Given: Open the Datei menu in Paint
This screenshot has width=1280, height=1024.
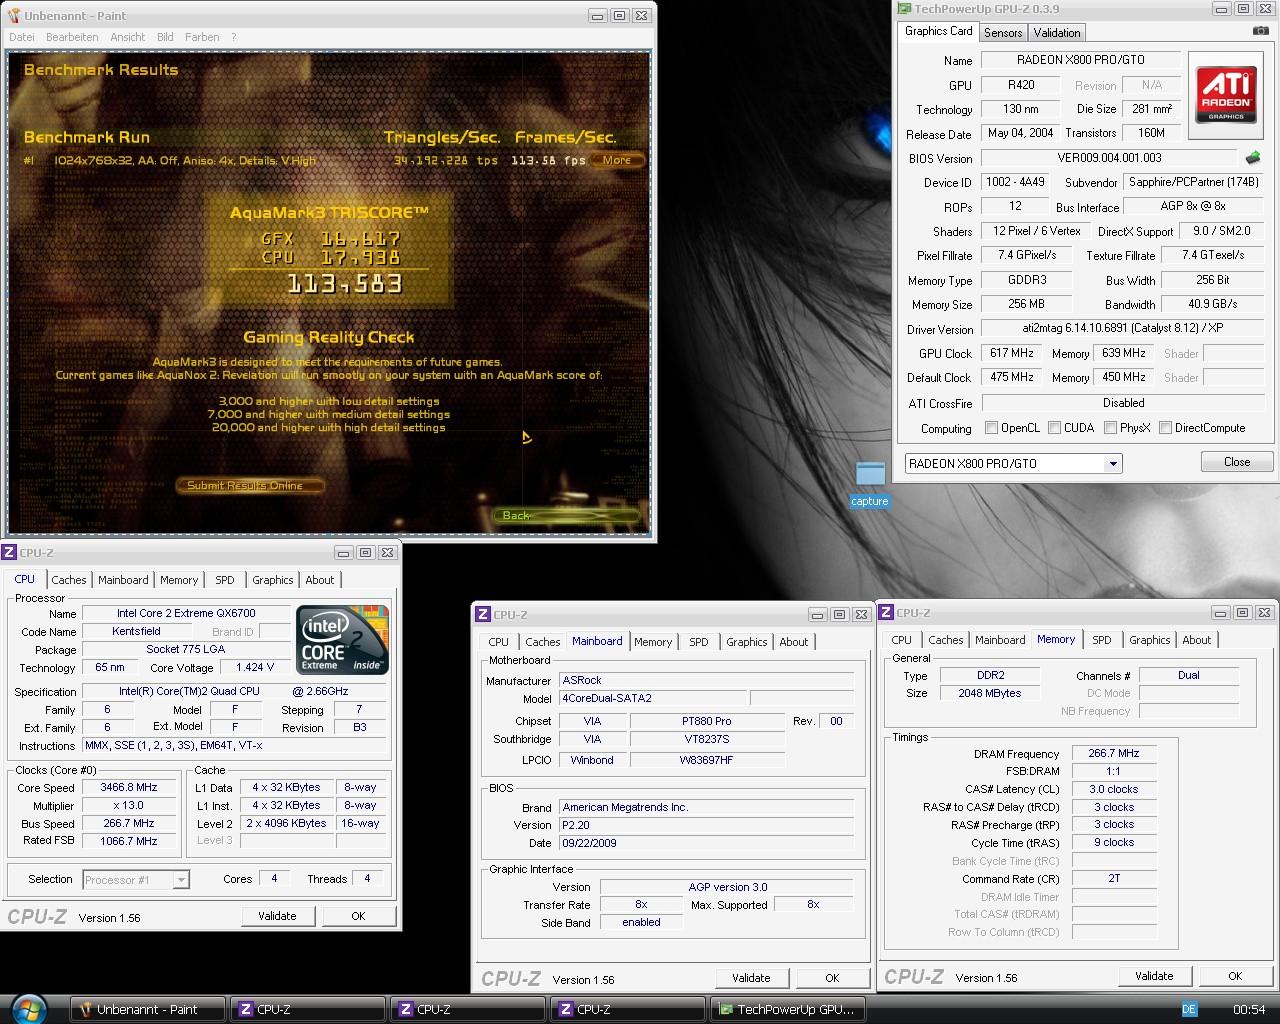Looking at the screenshot, I should pyautogui.click(x=22, y=37).
